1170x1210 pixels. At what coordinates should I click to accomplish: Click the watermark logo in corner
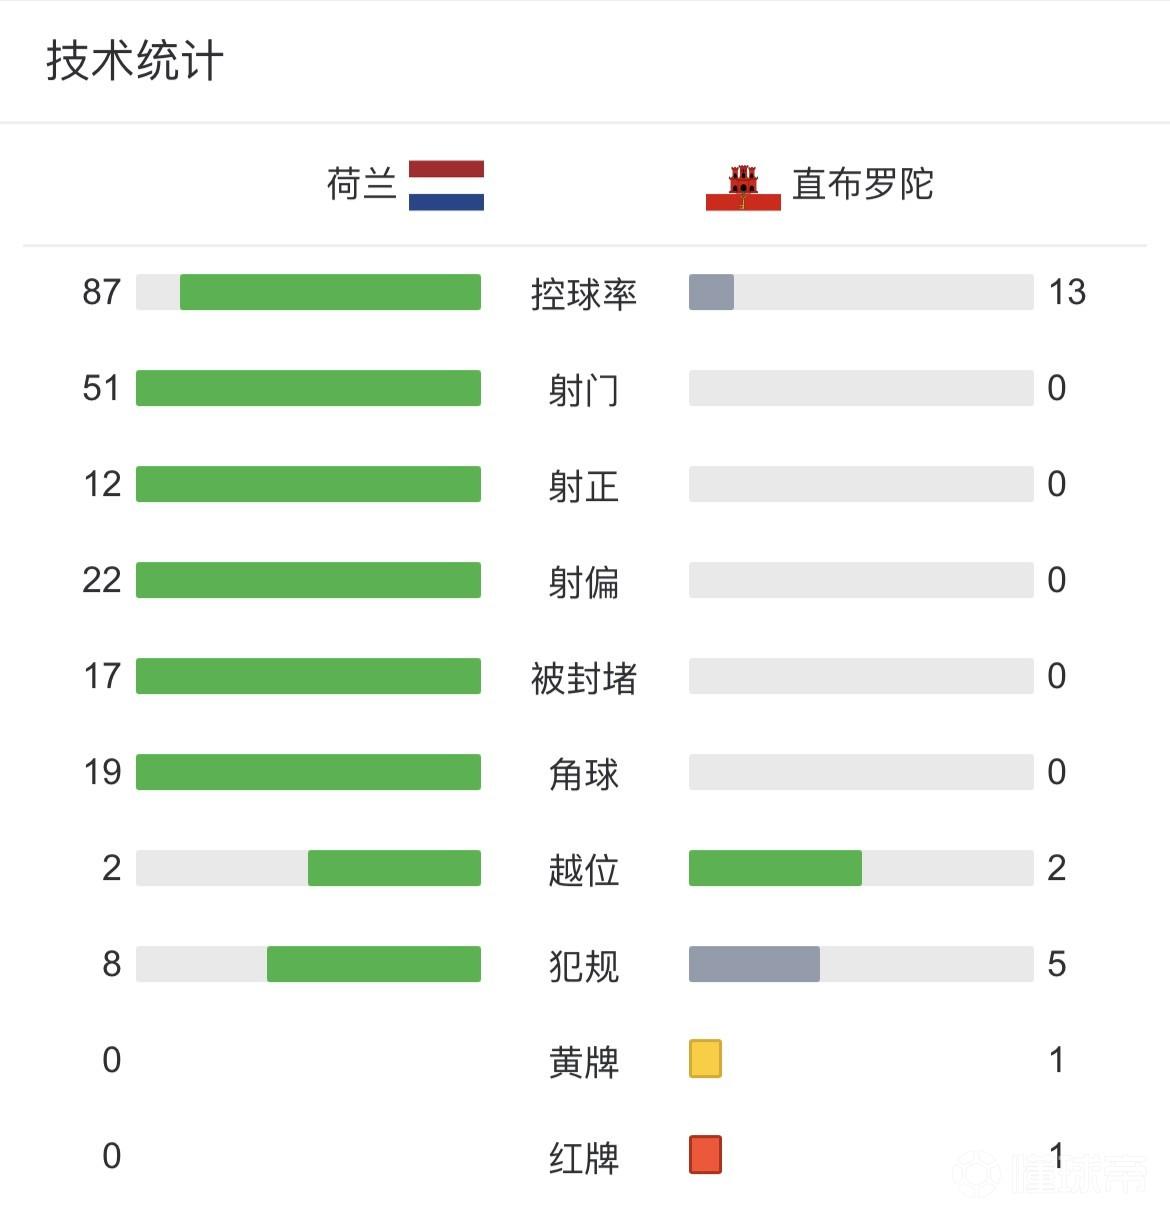point(1050,1173)
